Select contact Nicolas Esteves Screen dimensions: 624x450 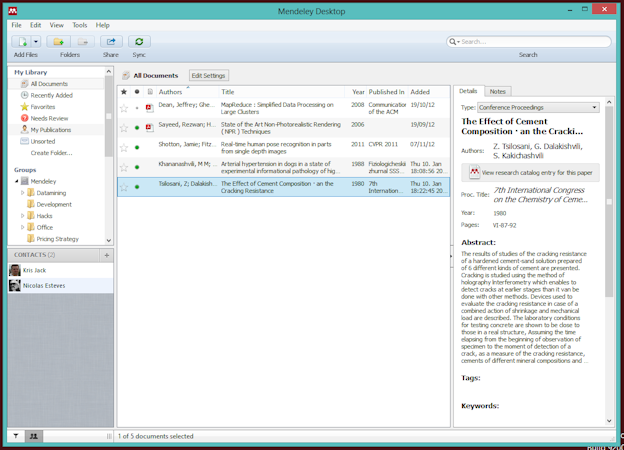(60, 286)
